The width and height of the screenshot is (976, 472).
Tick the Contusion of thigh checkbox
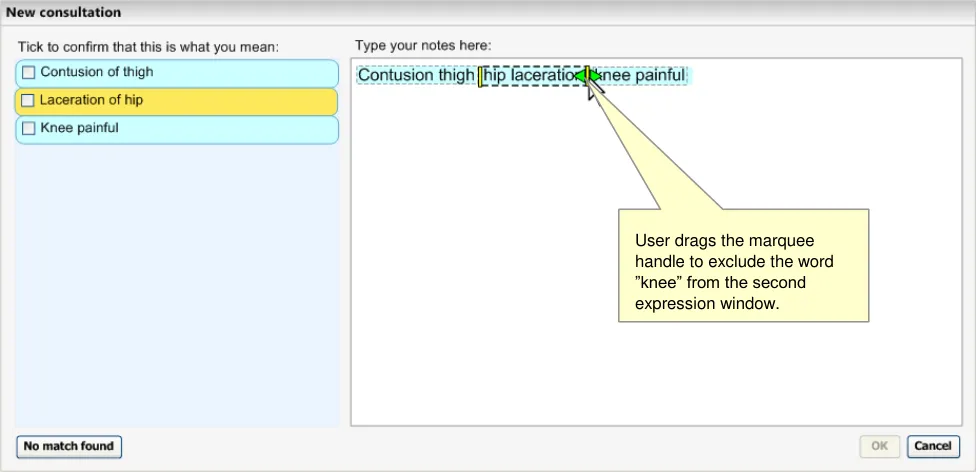pyautogui.click(x=28, y=73)
